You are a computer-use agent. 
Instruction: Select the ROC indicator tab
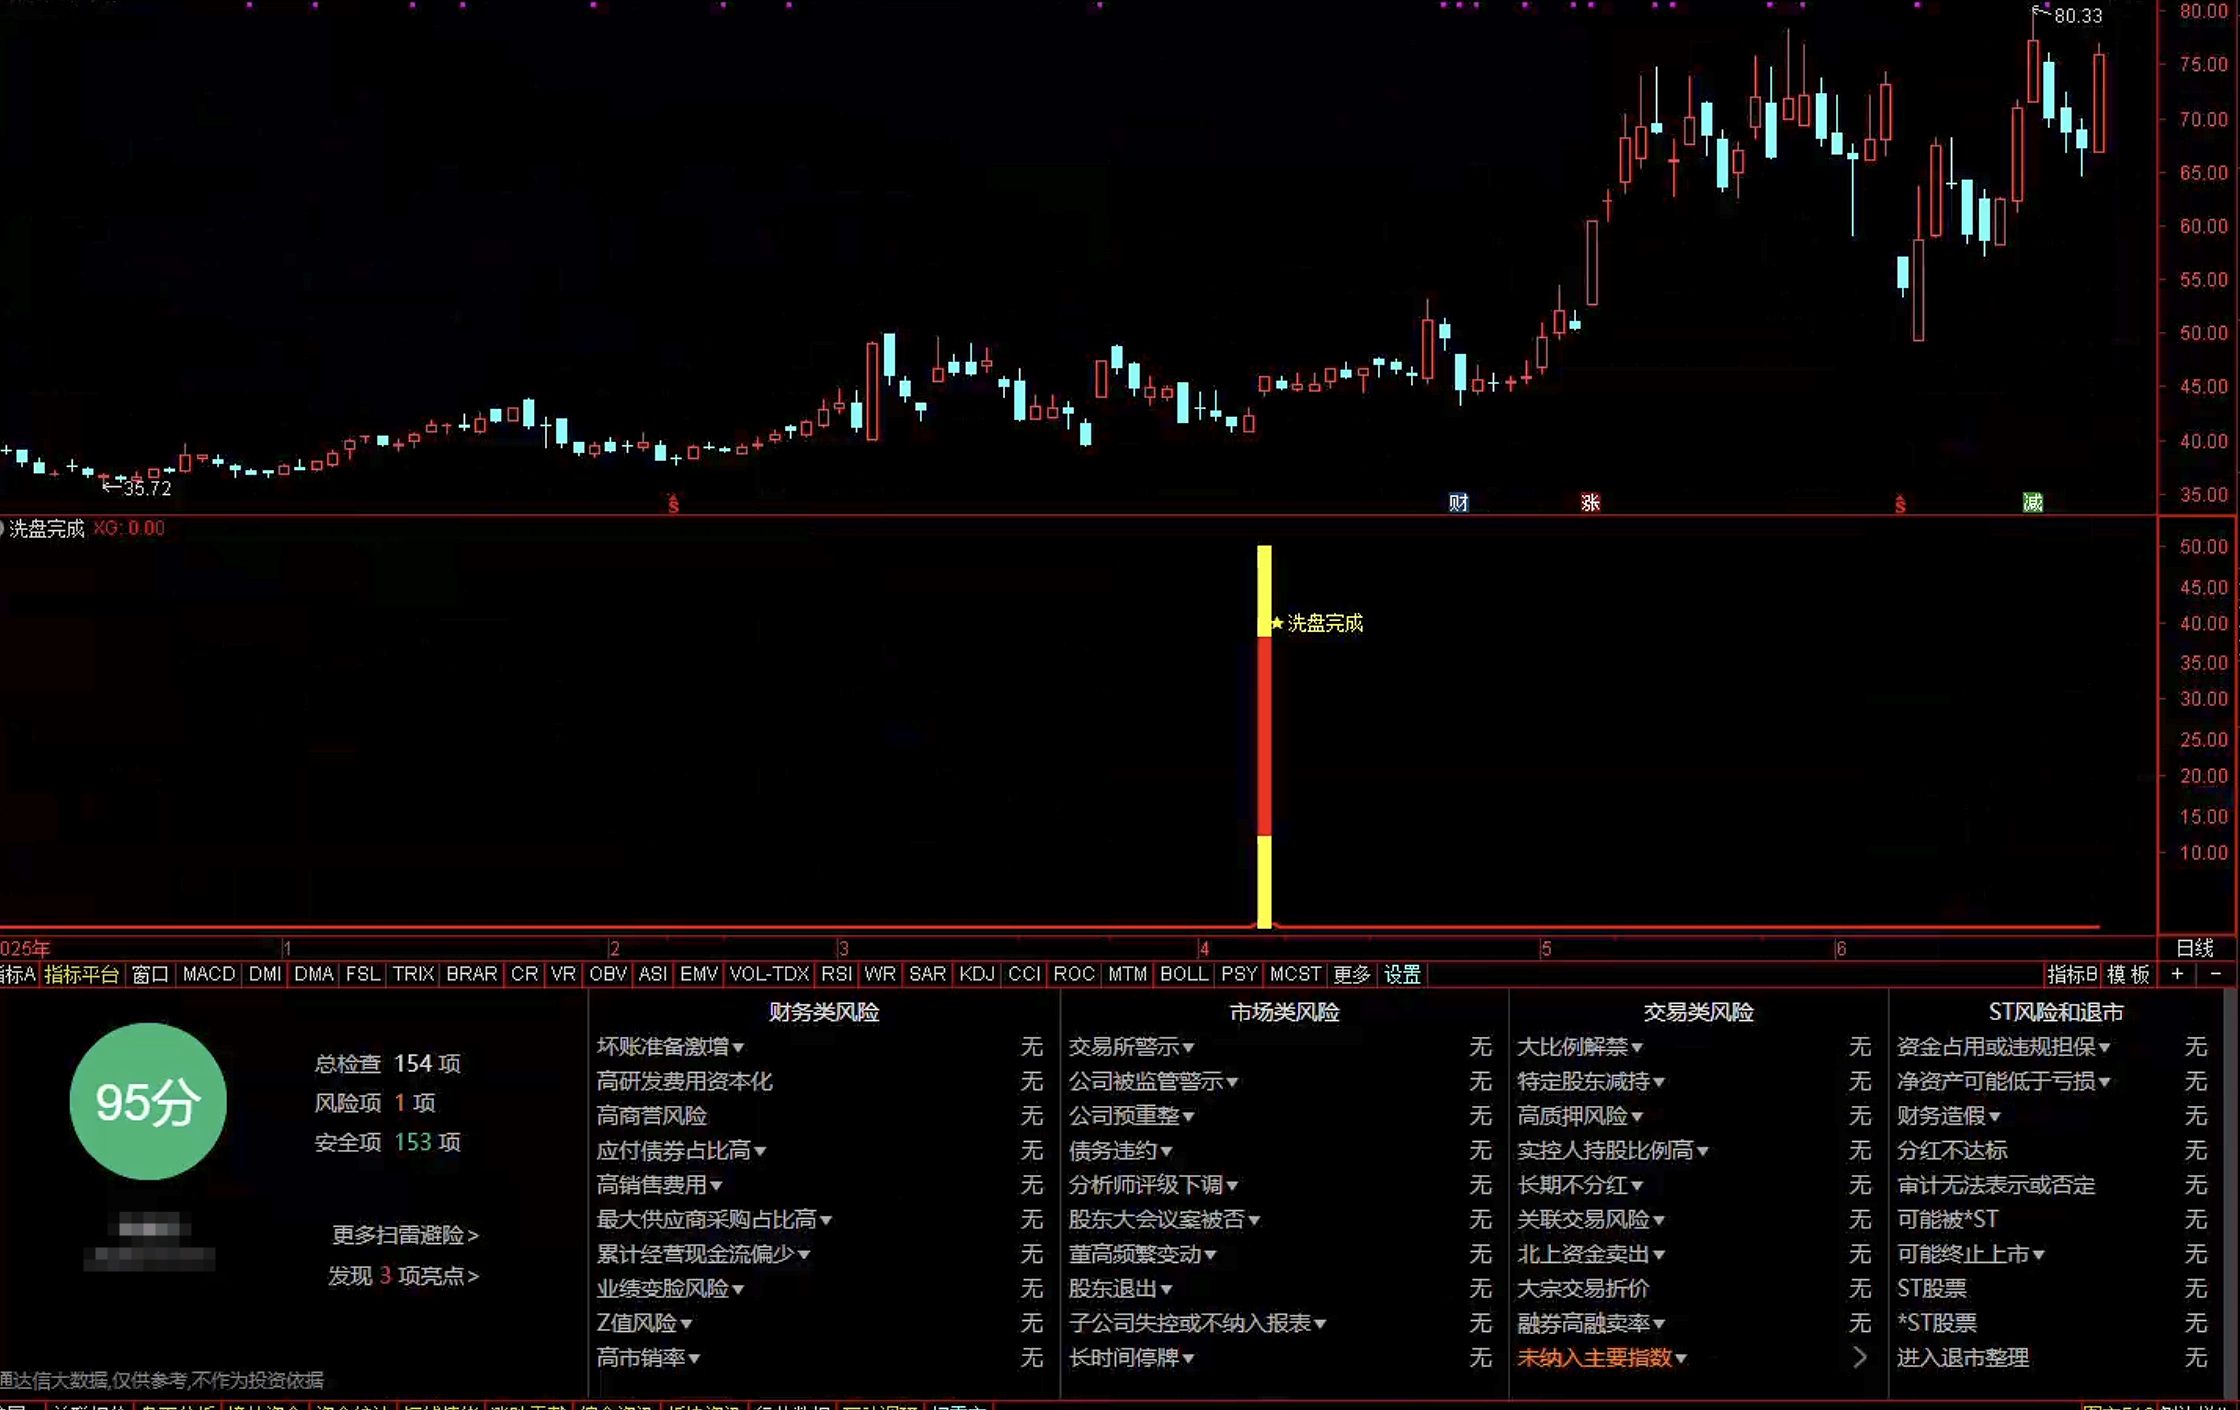(x=1074, y=973)
